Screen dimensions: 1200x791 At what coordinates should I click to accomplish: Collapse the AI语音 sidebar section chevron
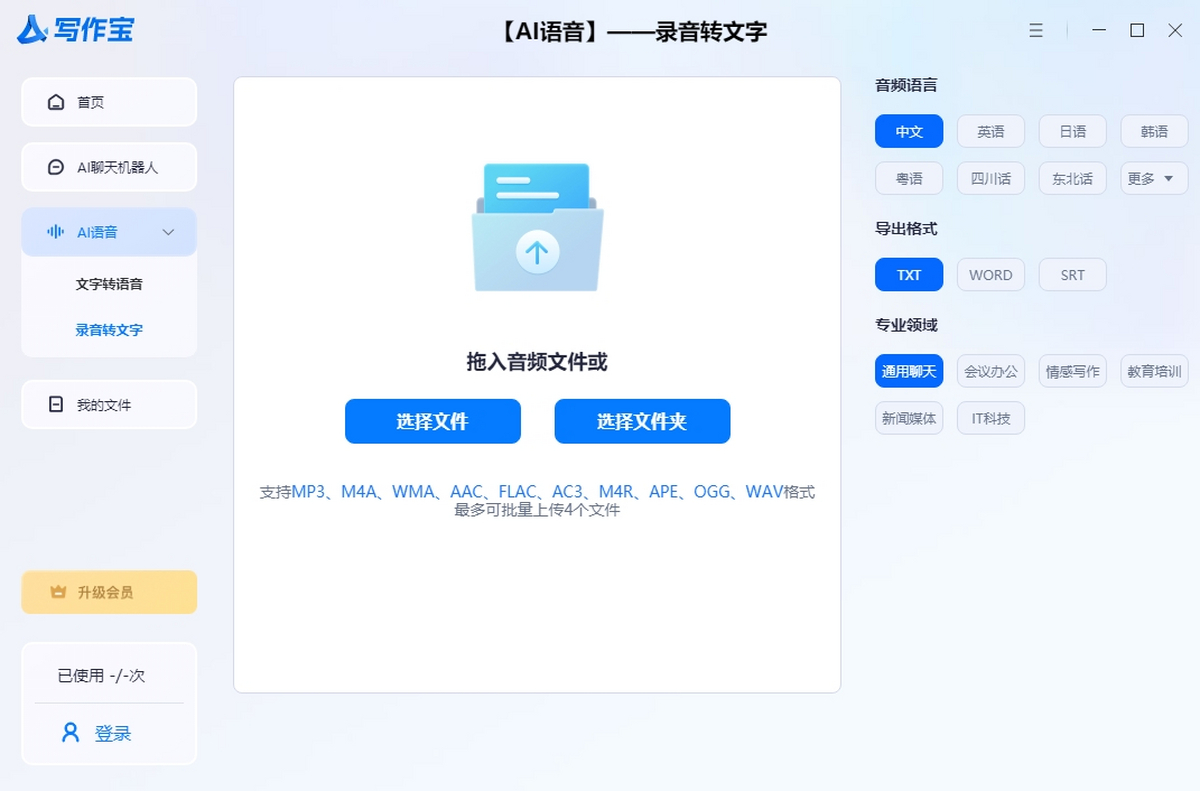168,232
